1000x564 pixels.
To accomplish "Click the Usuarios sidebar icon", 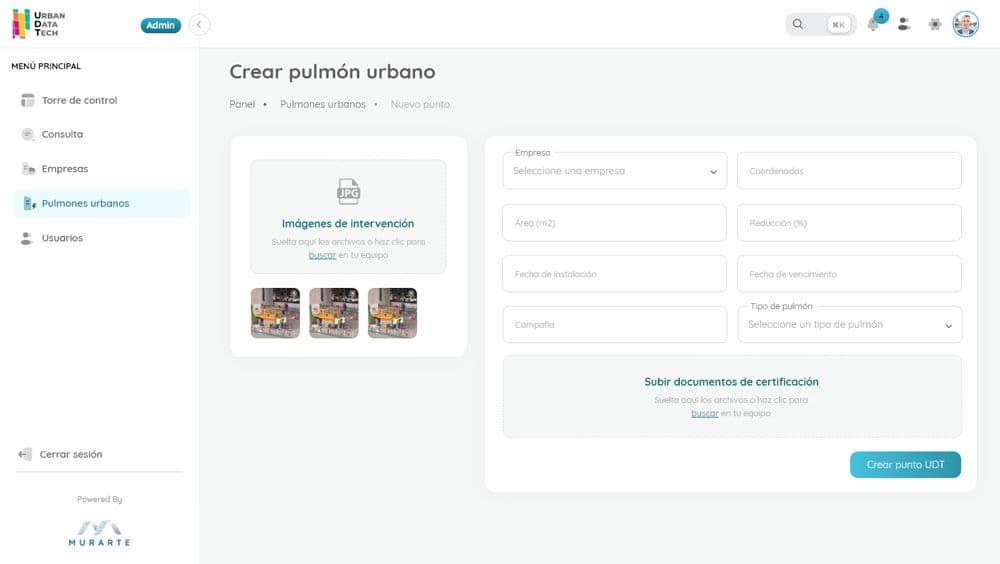I will [x=27, y=238].
